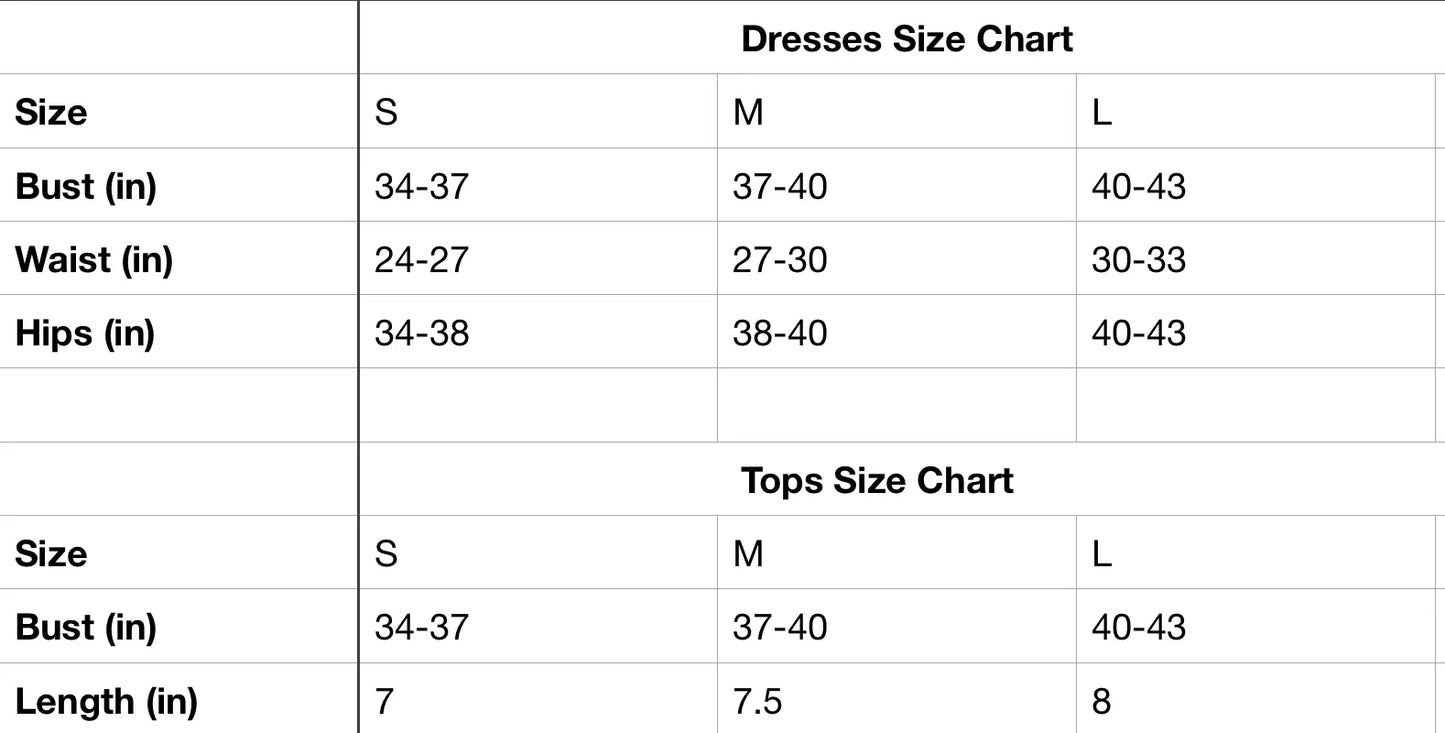Select the M size in Tops chart
Screen dimensions: 1445x733
click(x=748, y=554)
